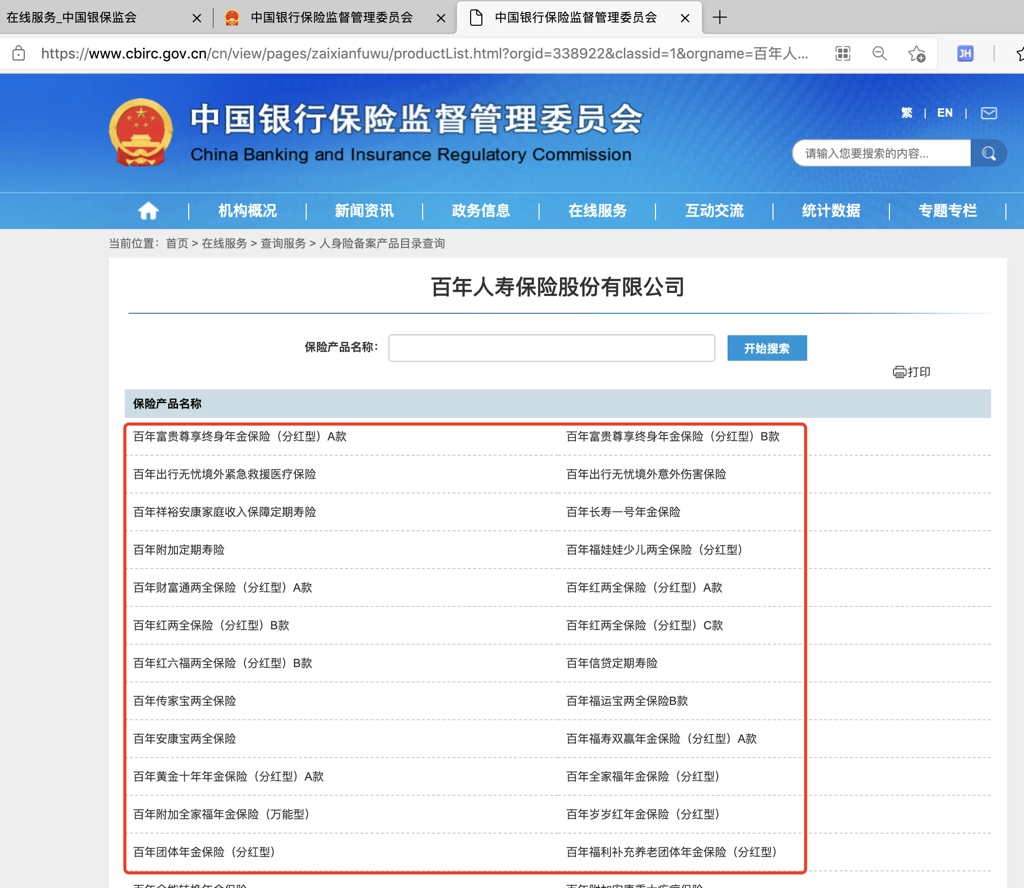The width and height of the screenshot is (1024, 888).
Task: Close the active third browser tab
Action: coord(685,18)
